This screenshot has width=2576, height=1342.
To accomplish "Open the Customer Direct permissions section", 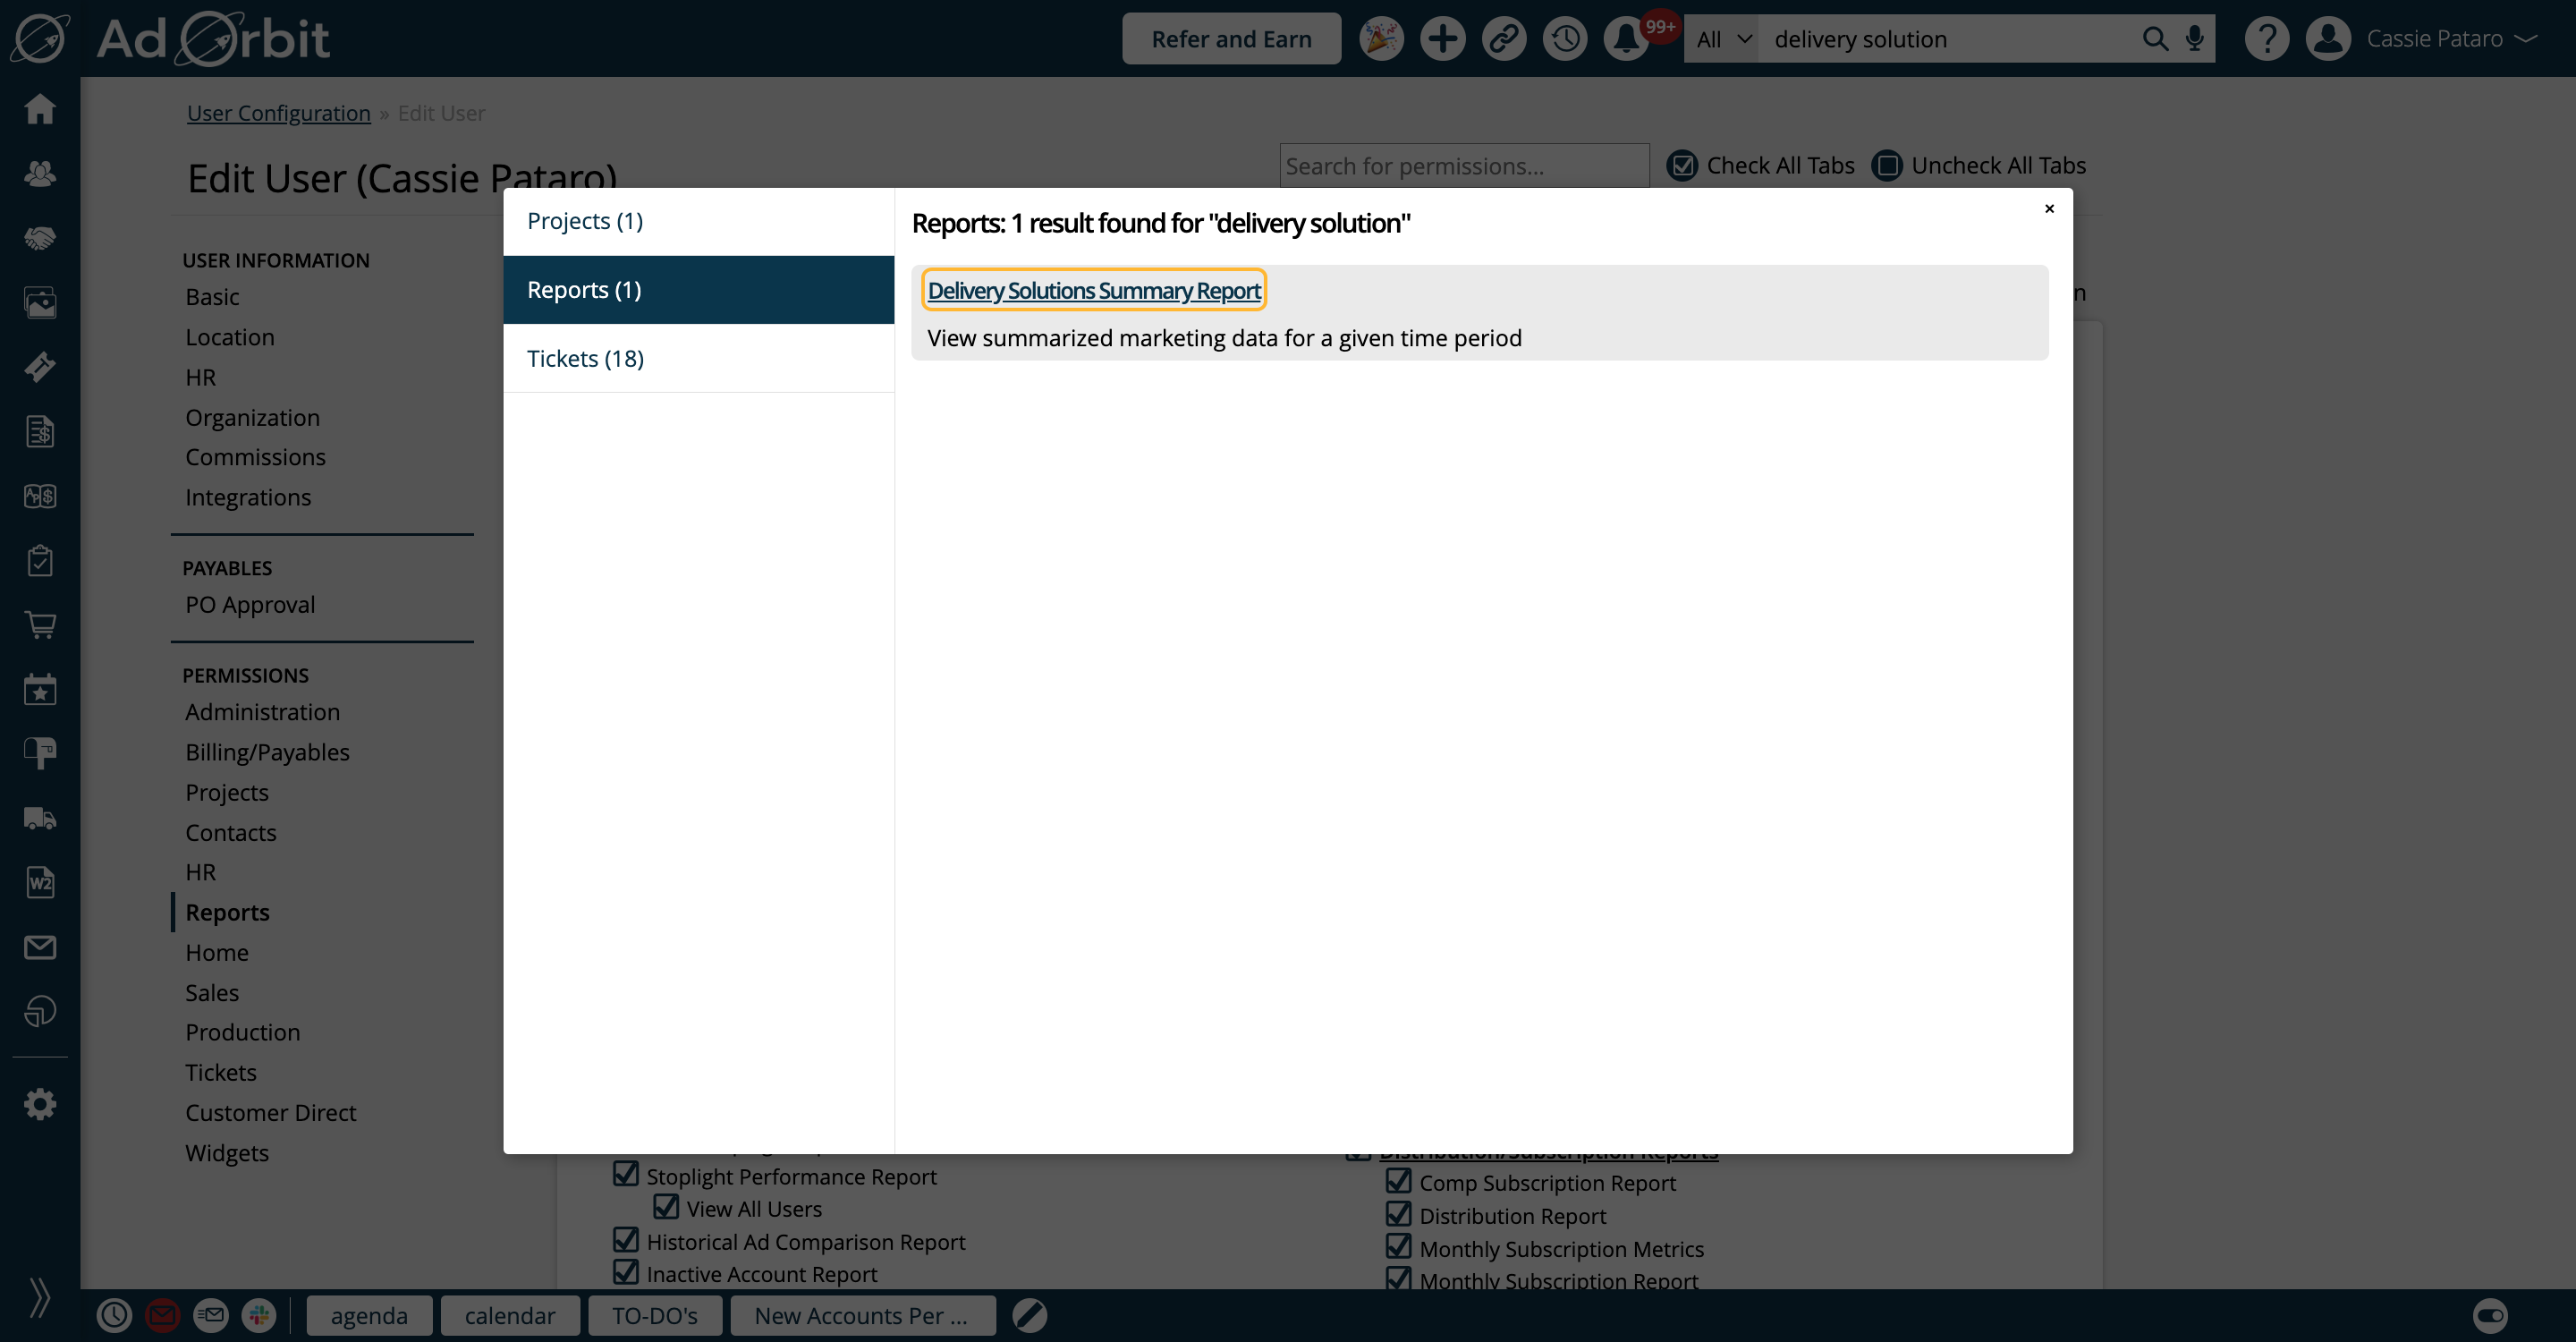I will pyautogui.click(x=270, y=1113).
